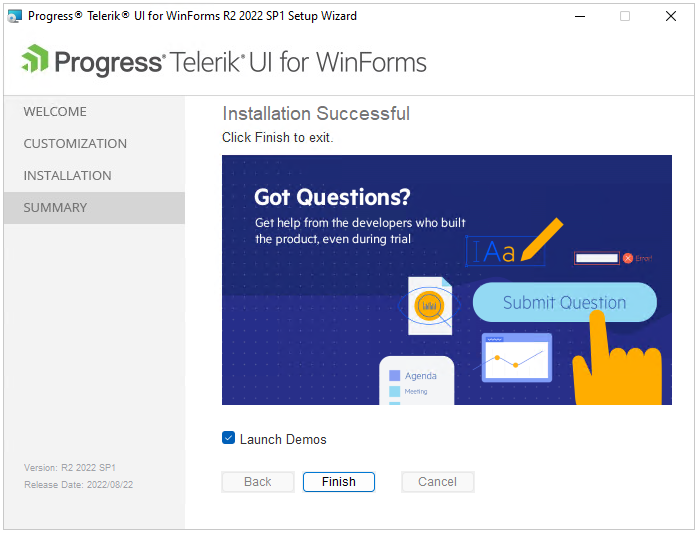Uncheck the Launch Demos checkbox
This screenshot has width=698, height=534.
228,438
